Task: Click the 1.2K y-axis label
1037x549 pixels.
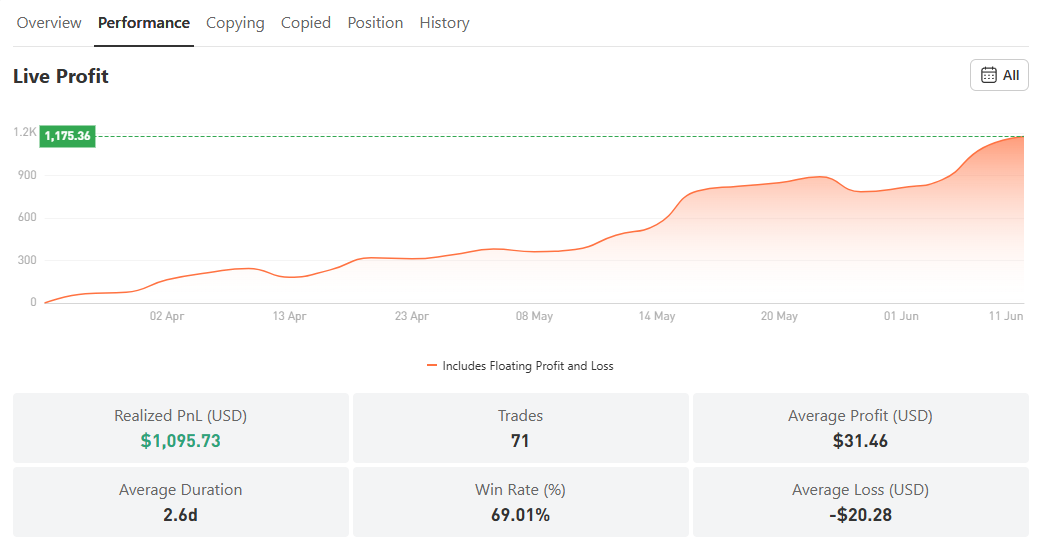Action: click(x=25, y=132)
